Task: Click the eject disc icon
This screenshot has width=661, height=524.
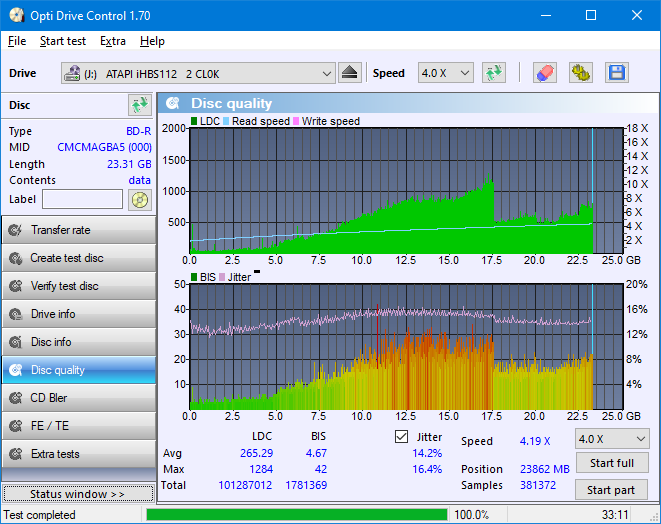Action: [349, 73]
